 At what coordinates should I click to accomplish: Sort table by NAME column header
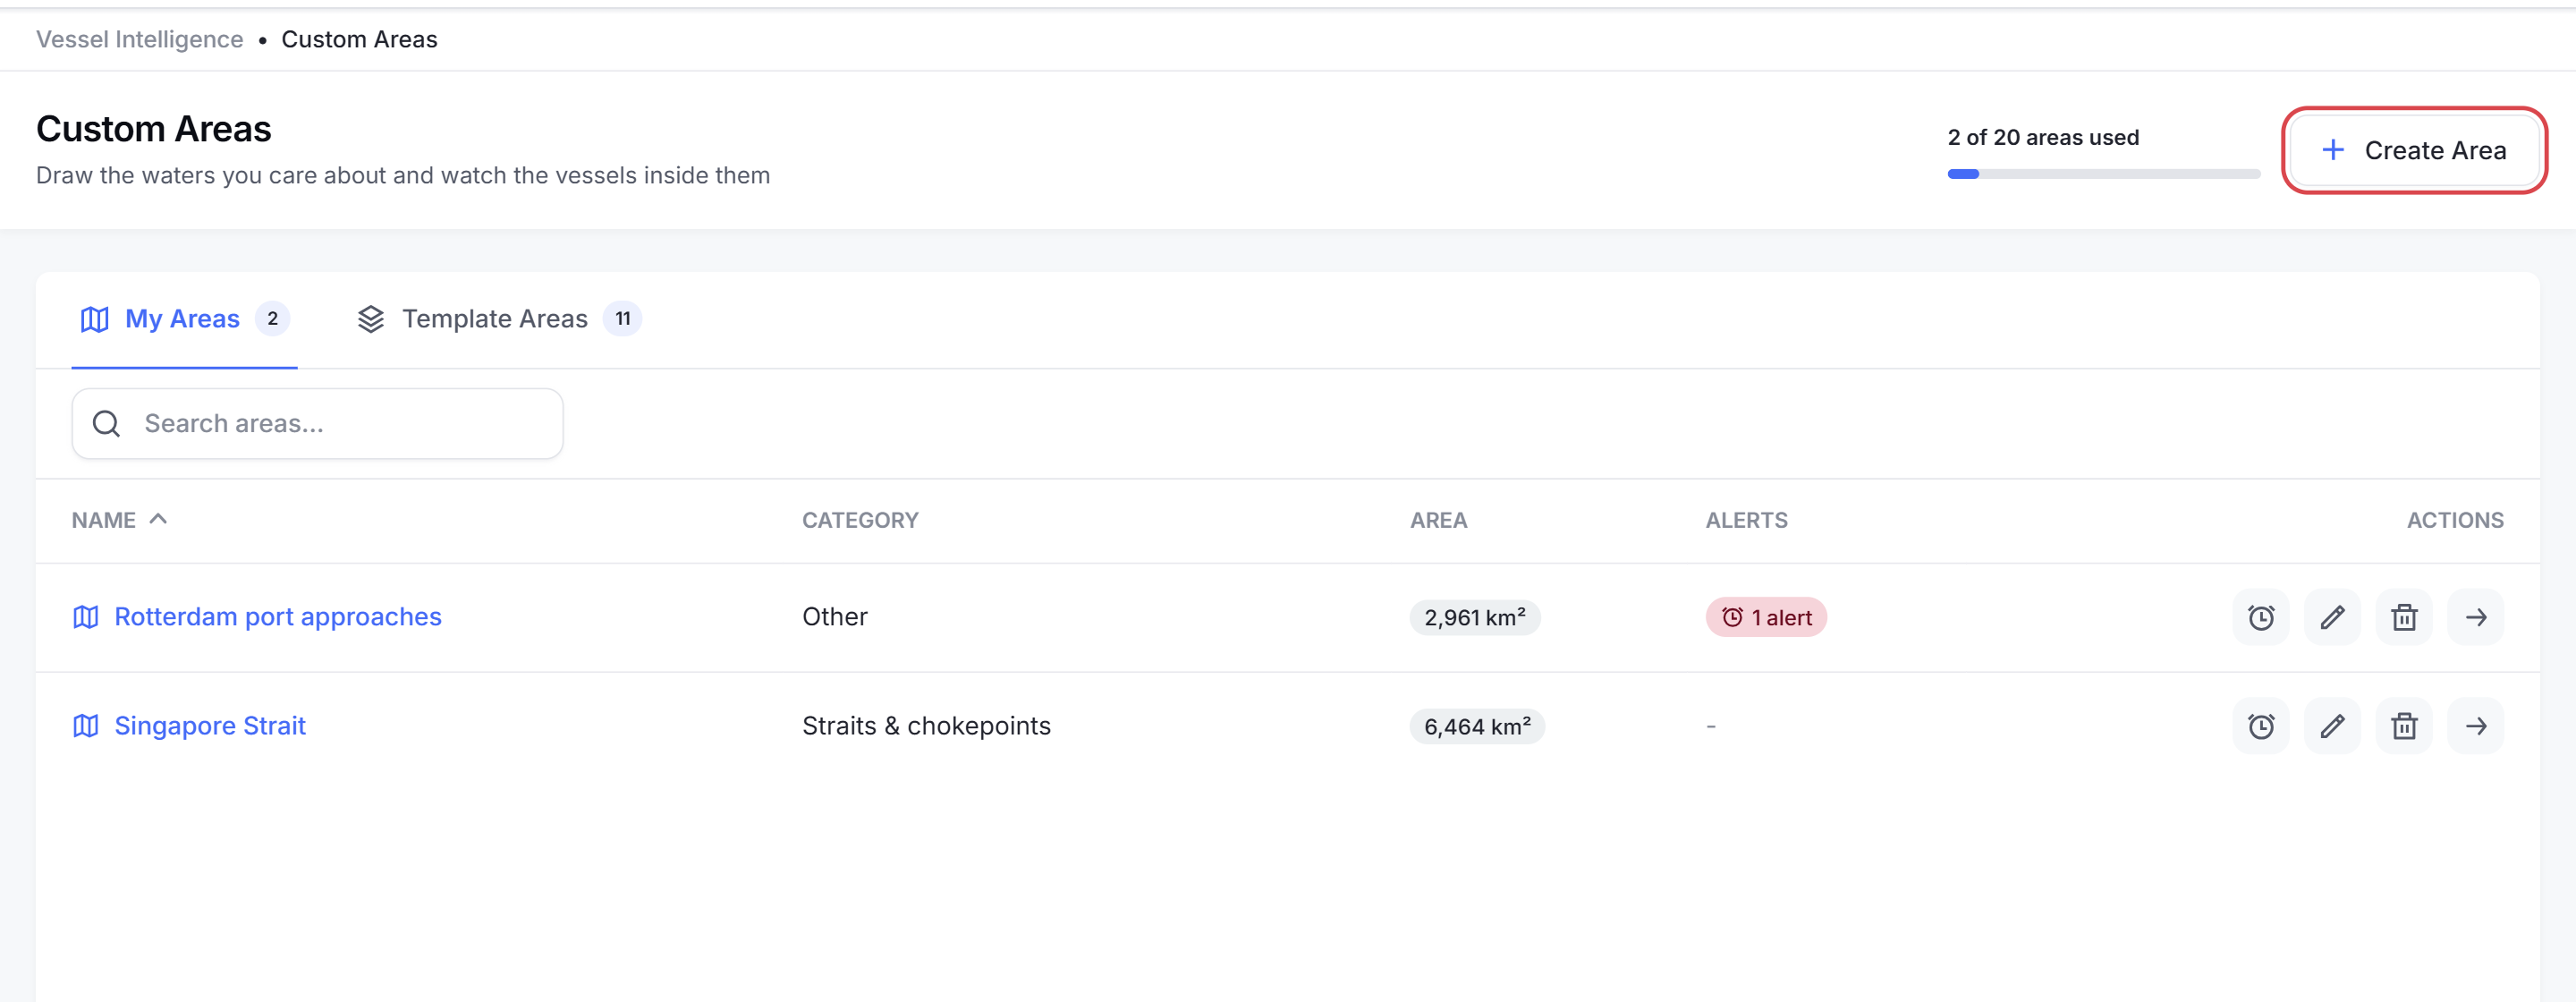(119, 520)
